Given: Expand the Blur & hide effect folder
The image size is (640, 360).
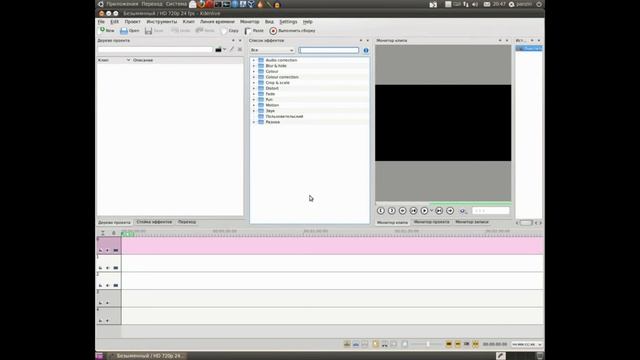Looking at the screenshot, I should coord(253,66).
